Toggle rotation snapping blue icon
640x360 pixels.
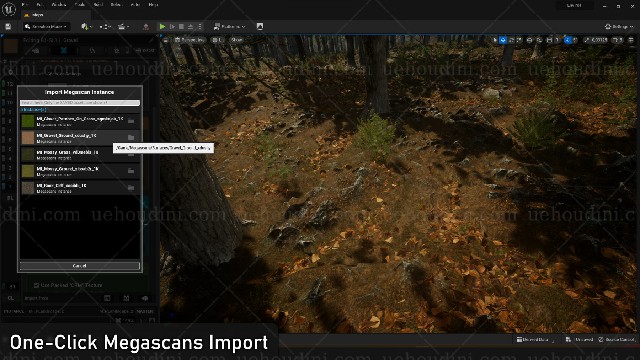567,40
